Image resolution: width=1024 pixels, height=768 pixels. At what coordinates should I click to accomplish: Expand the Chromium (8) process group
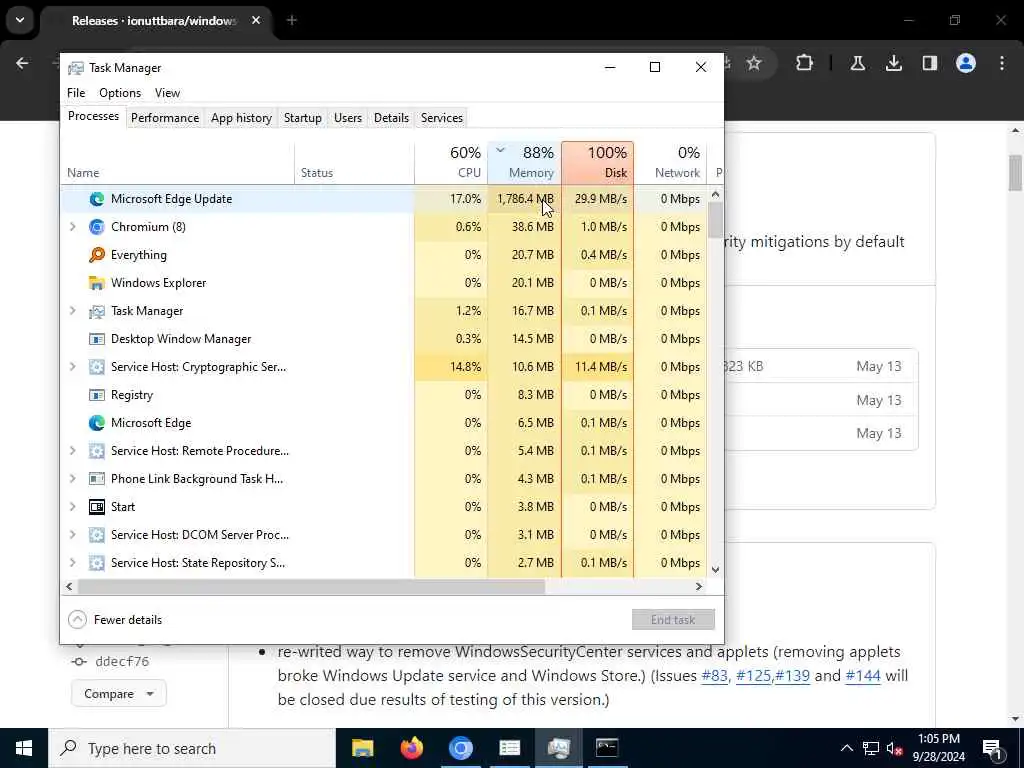pyautogui.click(x=72, y=227)
